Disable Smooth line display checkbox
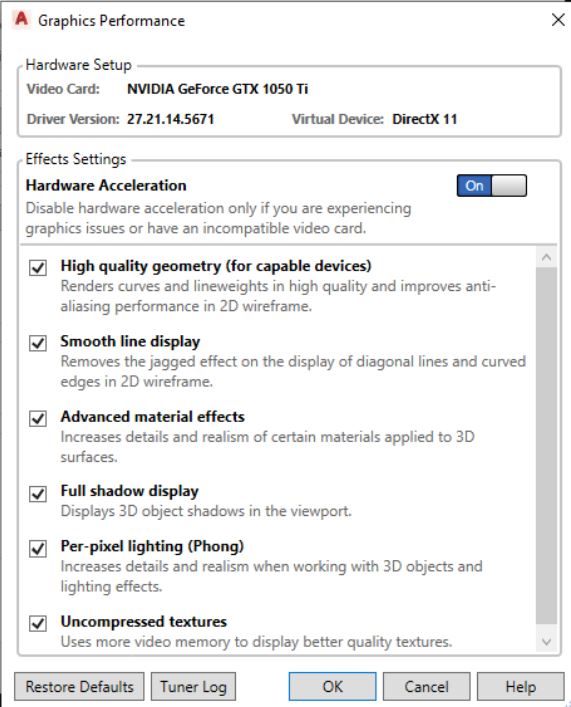Screen dimensions: 571x707 click(38, 343)
